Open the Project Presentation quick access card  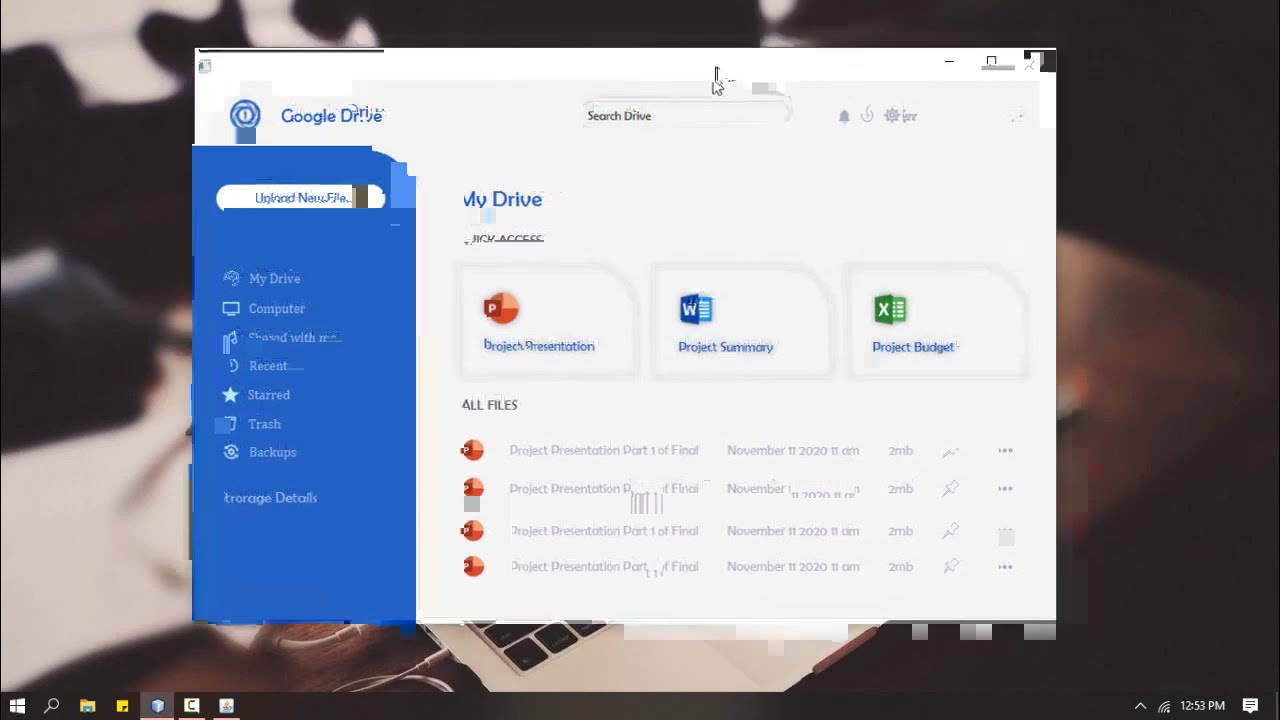(x=546, y=322)
